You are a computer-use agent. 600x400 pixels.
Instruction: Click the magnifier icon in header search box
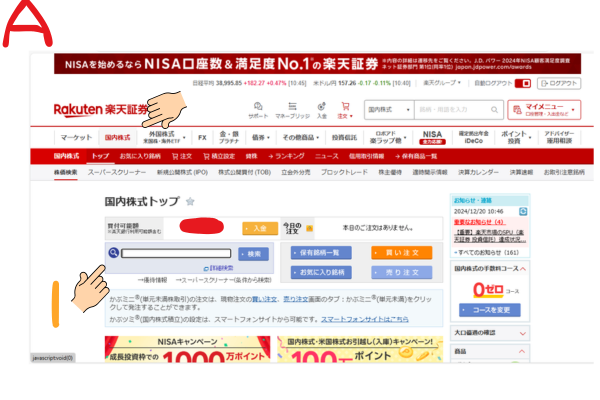494,110
